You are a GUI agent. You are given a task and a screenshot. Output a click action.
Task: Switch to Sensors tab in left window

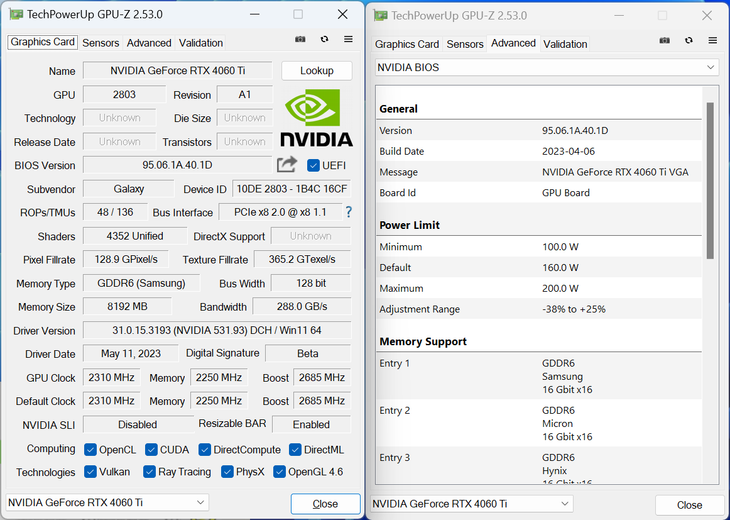(x=101, y=43)
